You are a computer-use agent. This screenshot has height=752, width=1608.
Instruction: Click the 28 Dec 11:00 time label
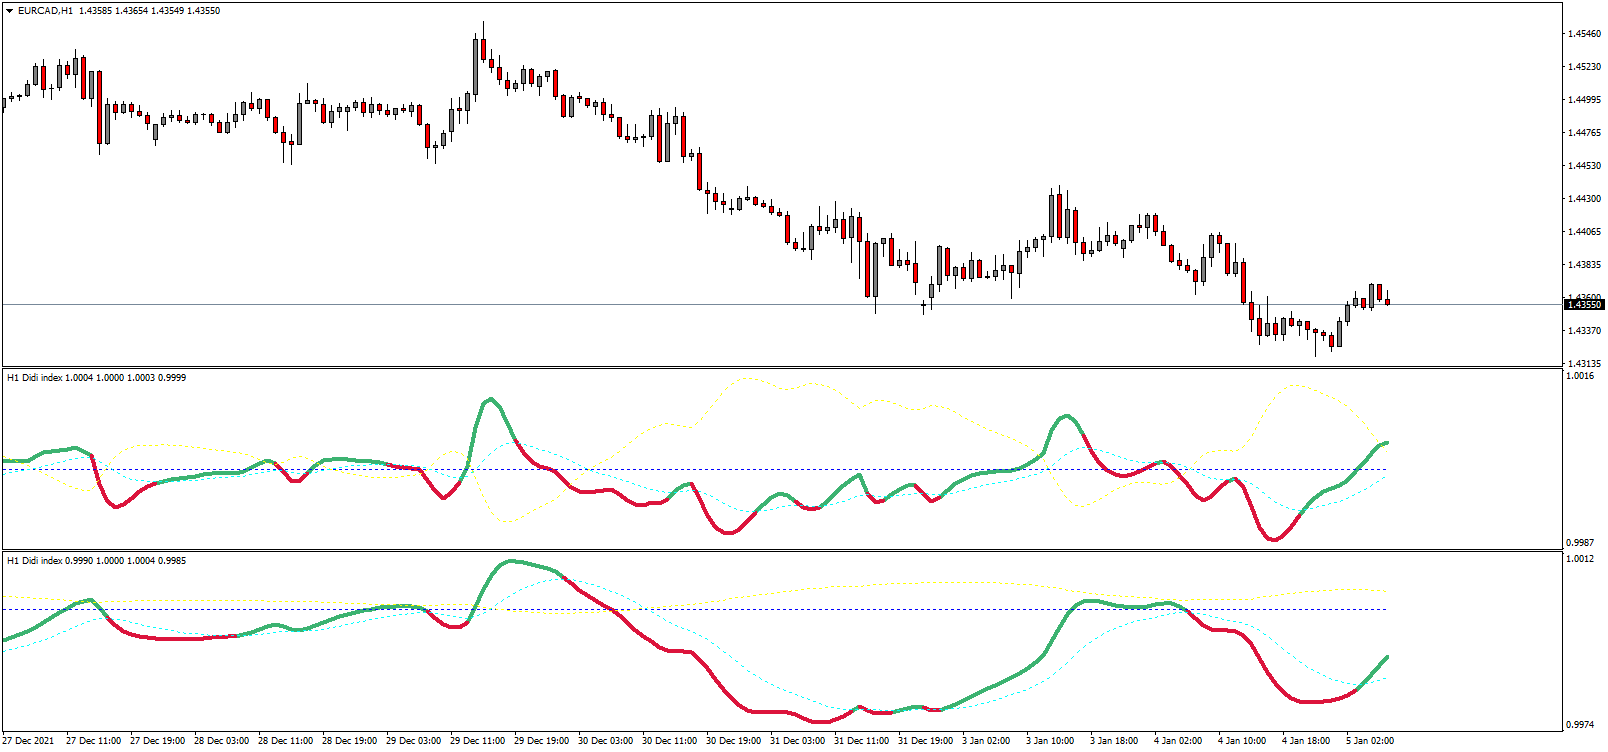click(x=285, y=741)
